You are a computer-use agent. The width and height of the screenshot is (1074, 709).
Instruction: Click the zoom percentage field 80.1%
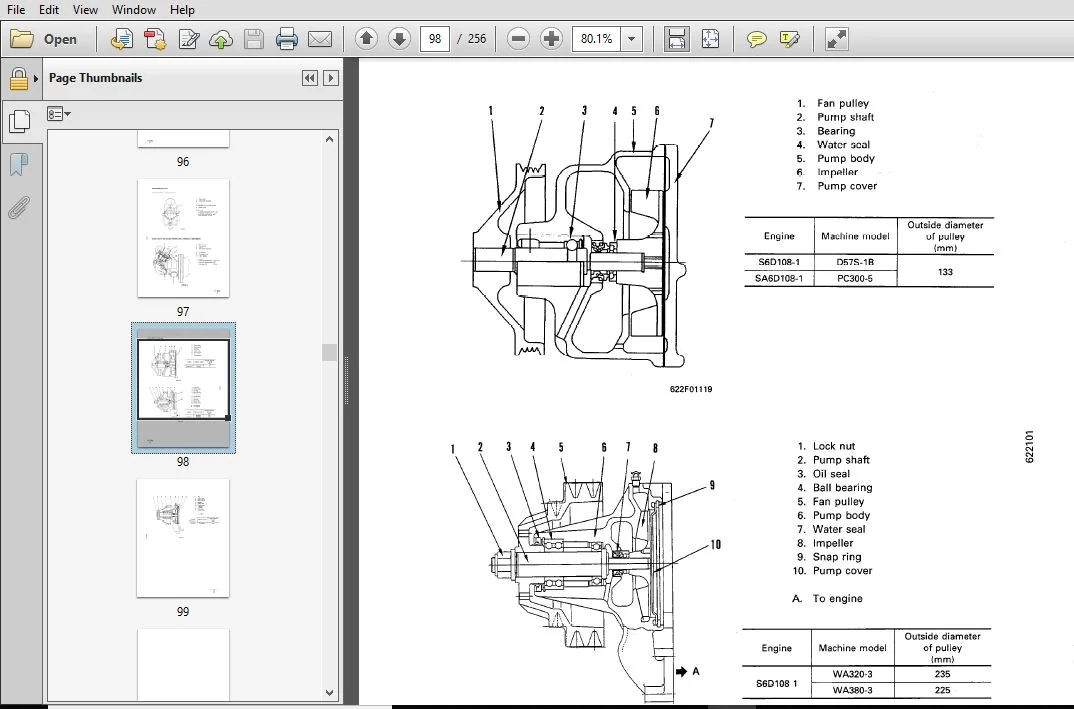pos(597,38)
